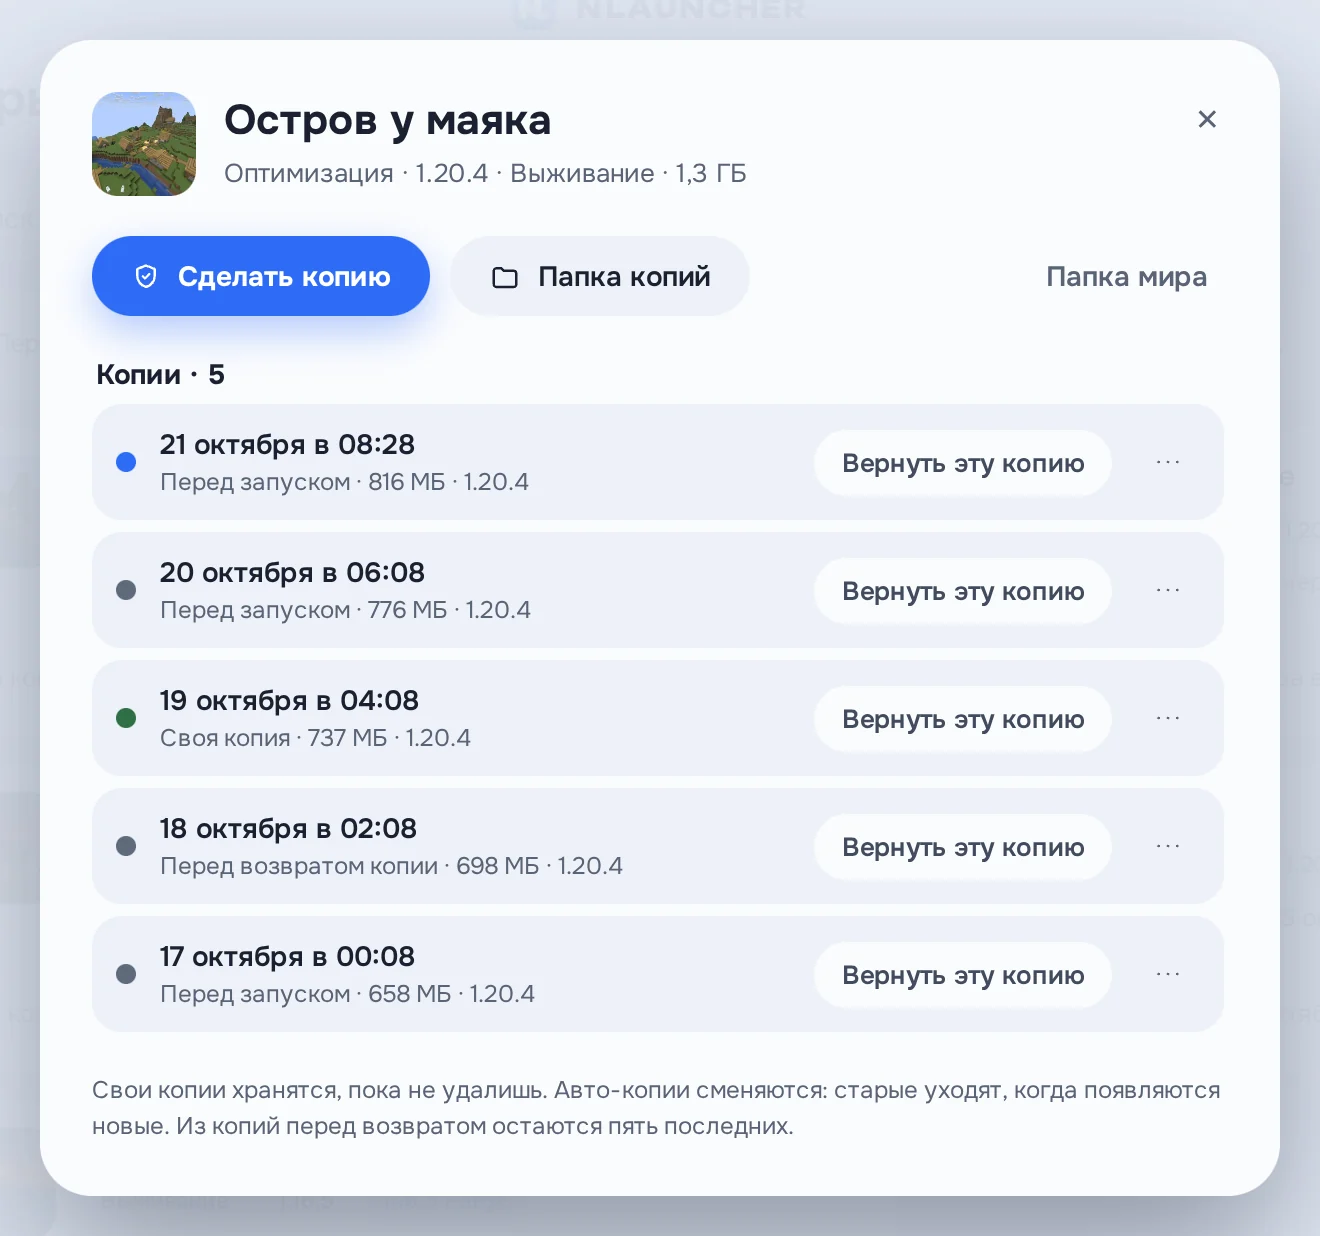The height and width of the screenshot is (1236, 1320).
Task: Click the Остров у маяка title
Action: pos(387,120)
